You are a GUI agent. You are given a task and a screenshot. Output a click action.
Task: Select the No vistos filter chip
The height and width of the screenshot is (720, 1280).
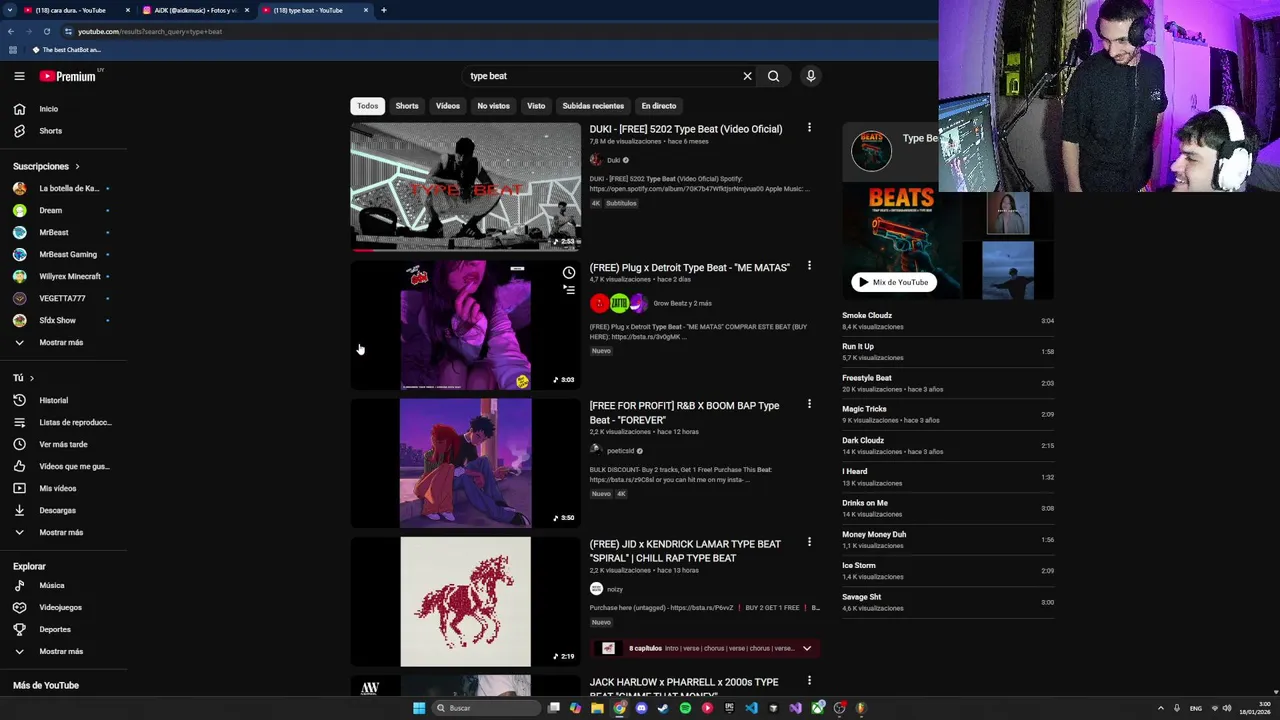pyautogui.click(x=493, y=106)
